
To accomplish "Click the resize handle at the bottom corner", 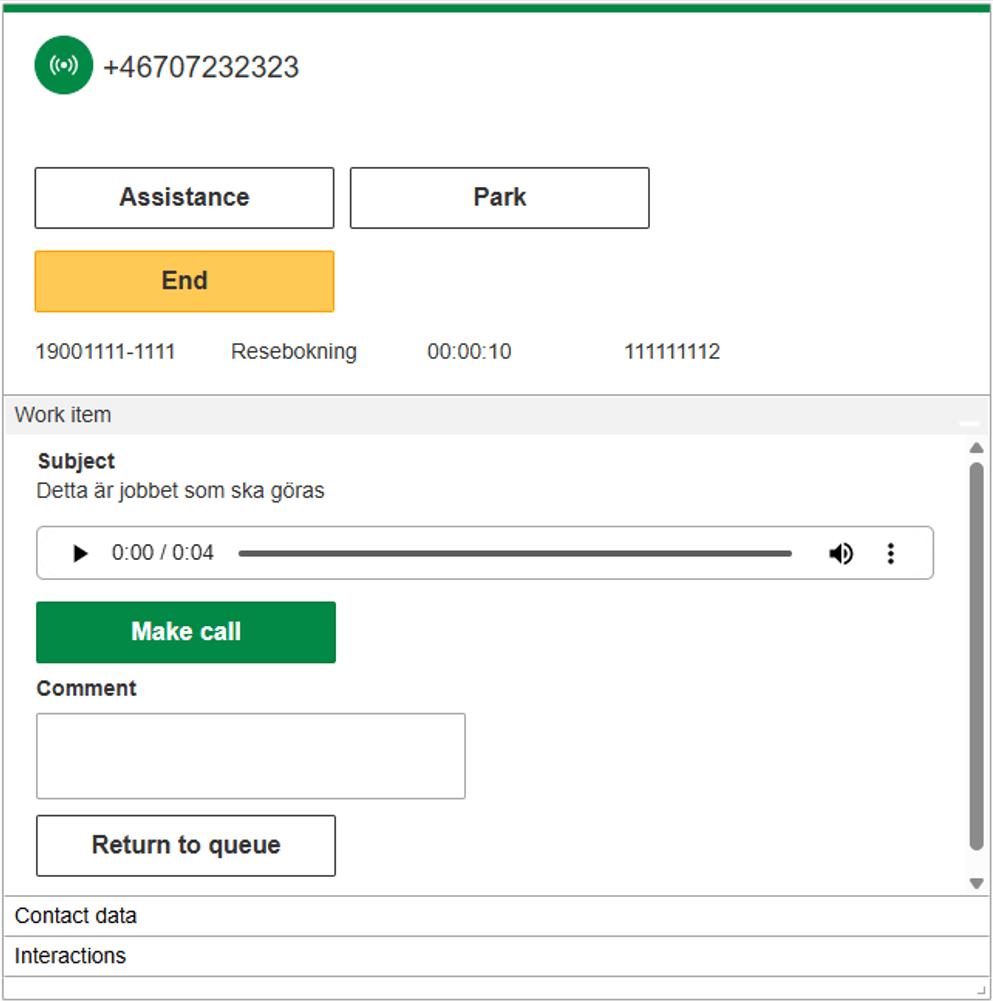I will pyautogui.click(x=981, y=988).
